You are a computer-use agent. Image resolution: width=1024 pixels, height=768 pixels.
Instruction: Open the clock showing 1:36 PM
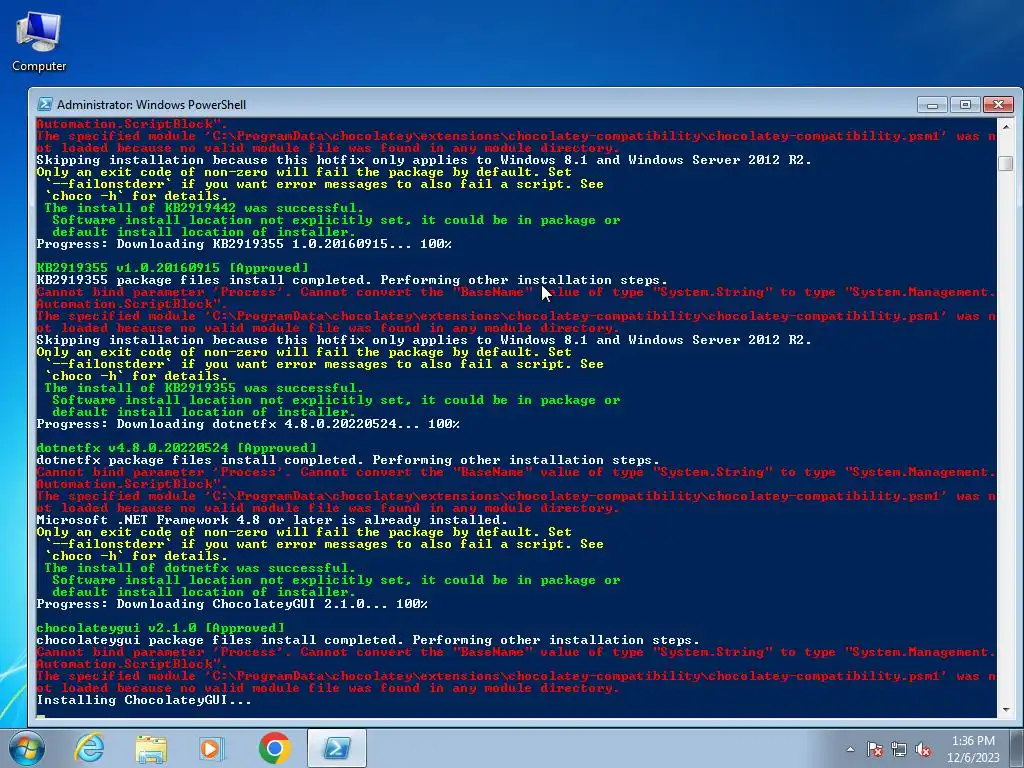tap(973, 749)
